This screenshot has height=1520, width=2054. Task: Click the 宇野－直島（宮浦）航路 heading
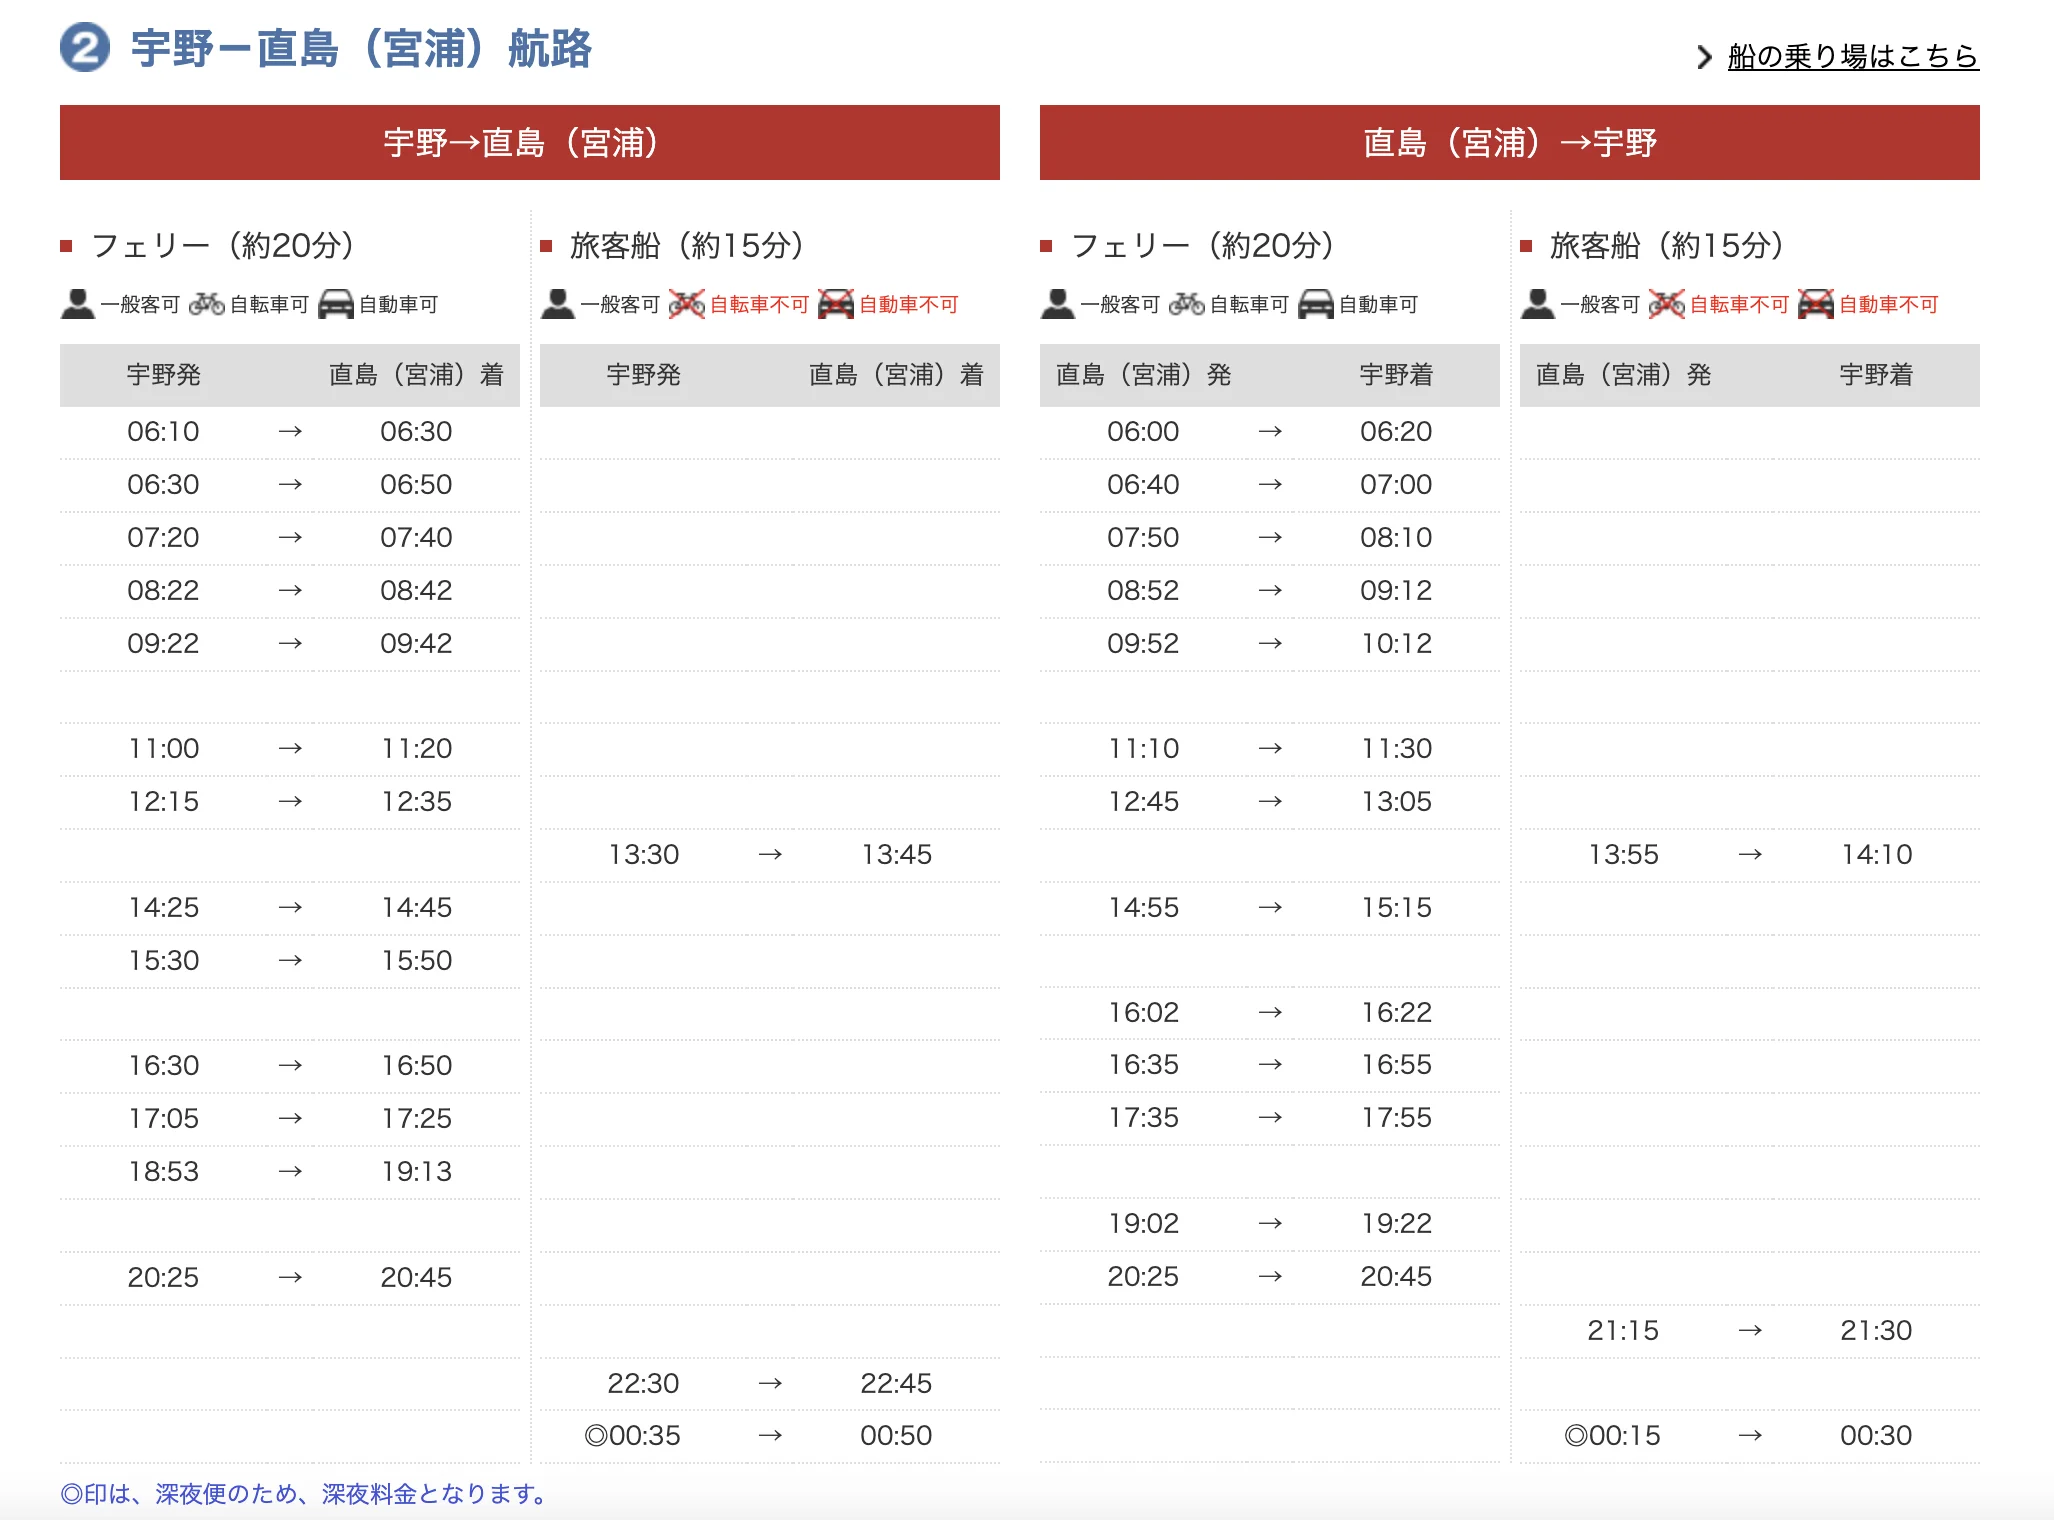pyautogui.click(x=361, y=49)
